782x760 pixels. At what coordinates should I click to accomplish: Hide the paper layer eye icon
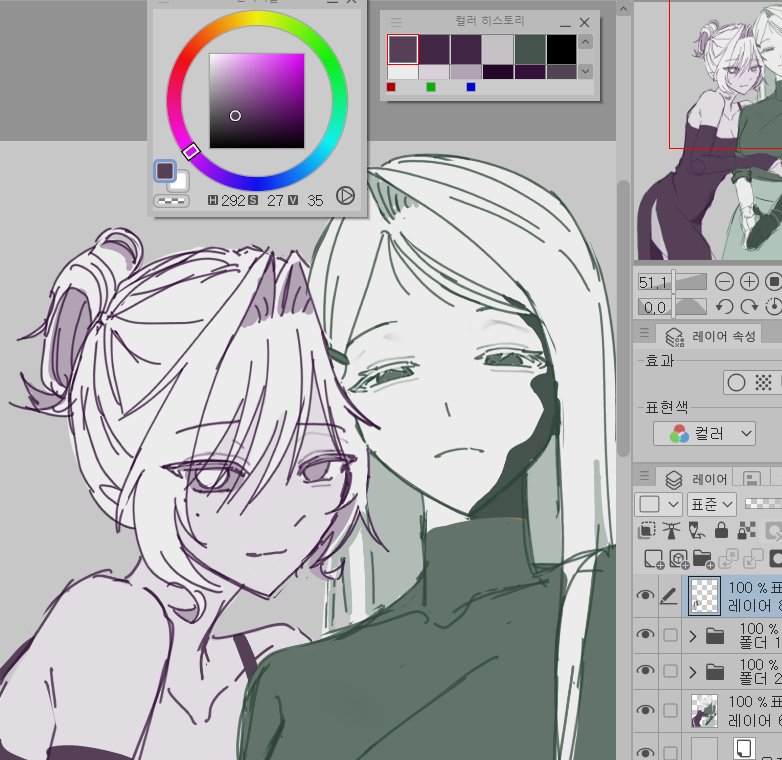pos(645,752)
